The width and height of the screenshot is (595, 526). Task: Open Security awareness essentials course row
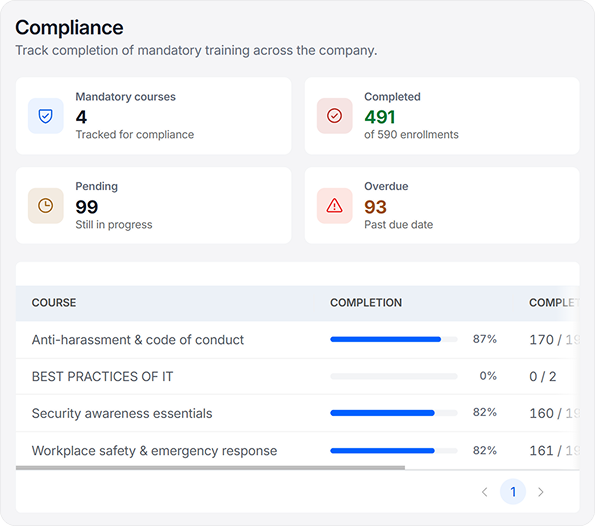[298, 413]
